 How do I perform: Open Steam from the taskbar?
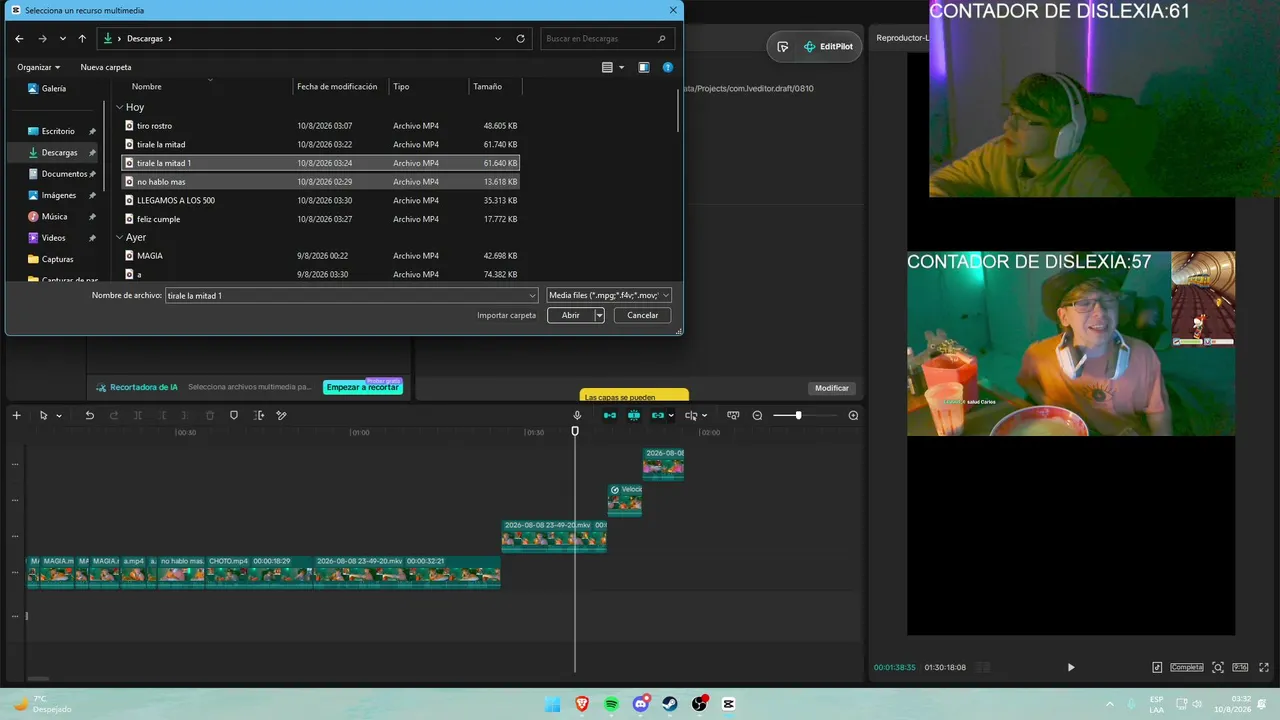coord(670,704)
